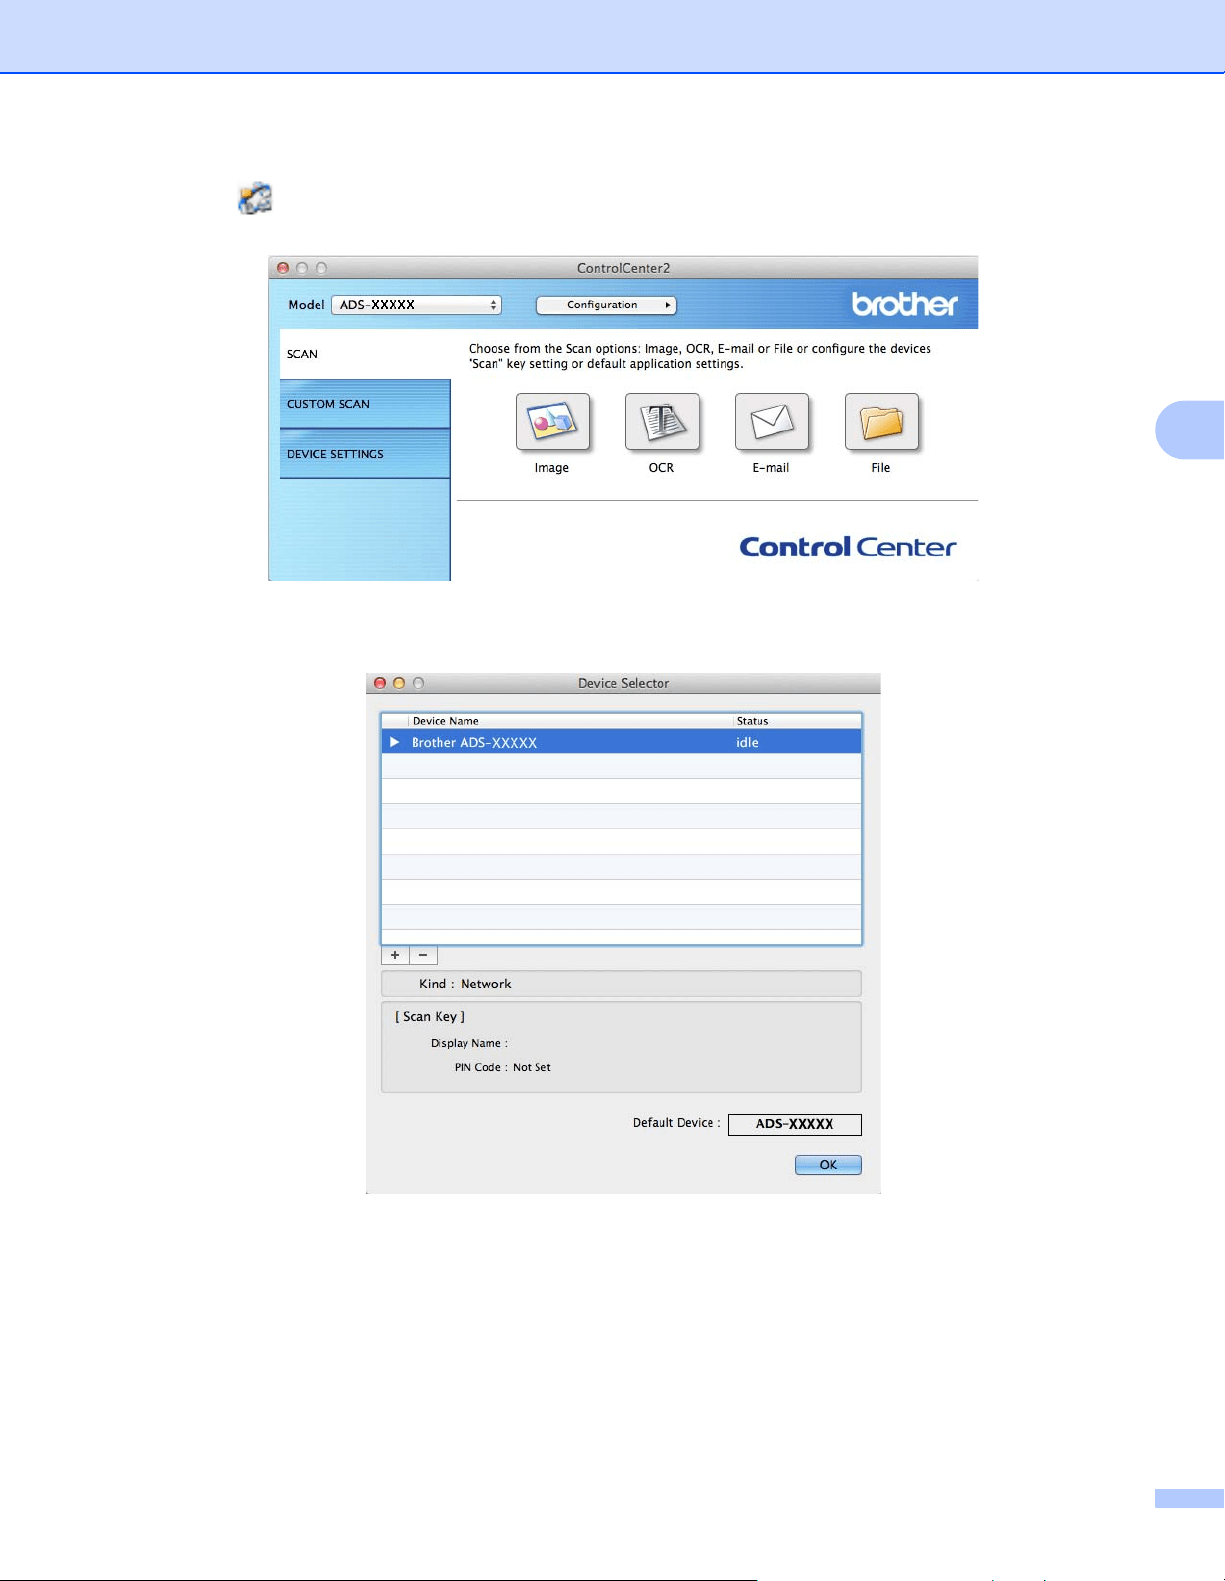Confirm with the OK button
1225x1581 pixels.
(828, 1165)
